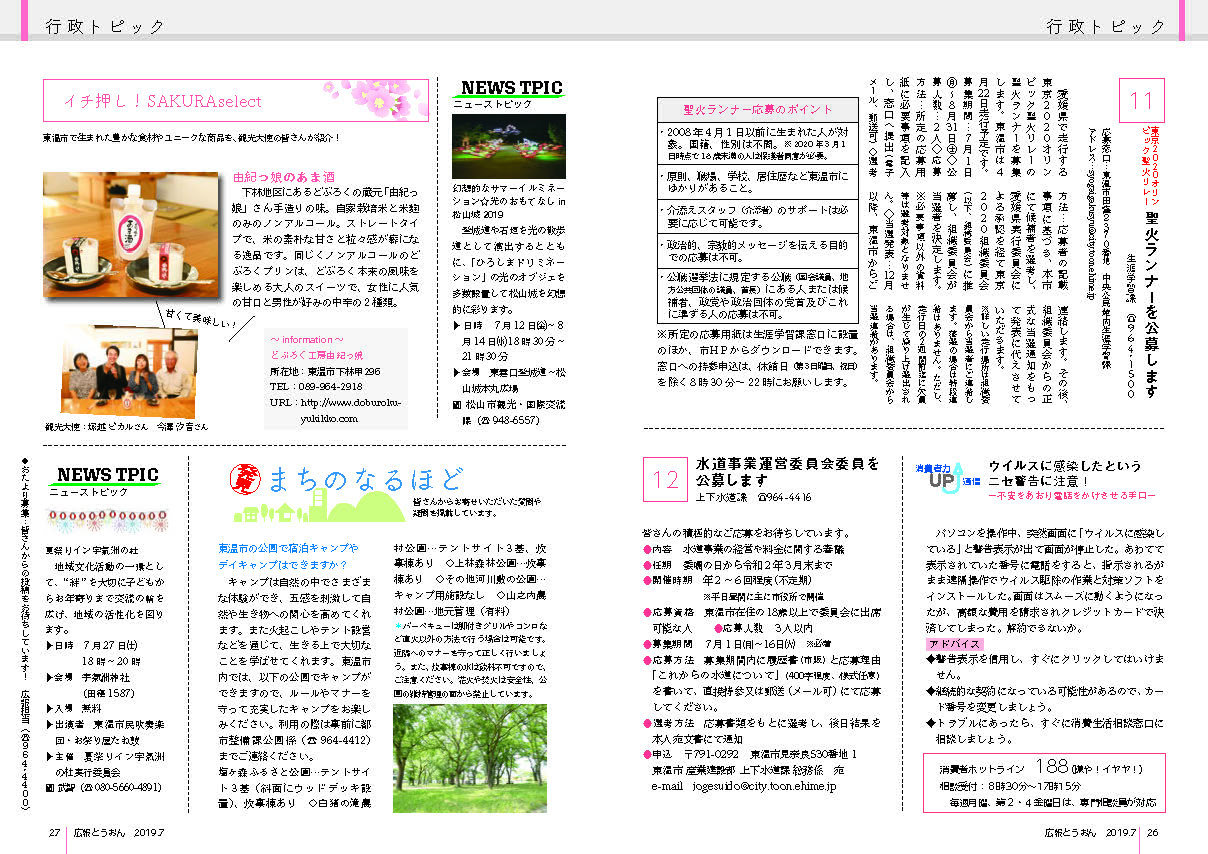Viewport: 1208px width, 854px height.
Task: Select the 夏祭りイン宇氣洲の社 event title
Action: [x=92, y=549]
